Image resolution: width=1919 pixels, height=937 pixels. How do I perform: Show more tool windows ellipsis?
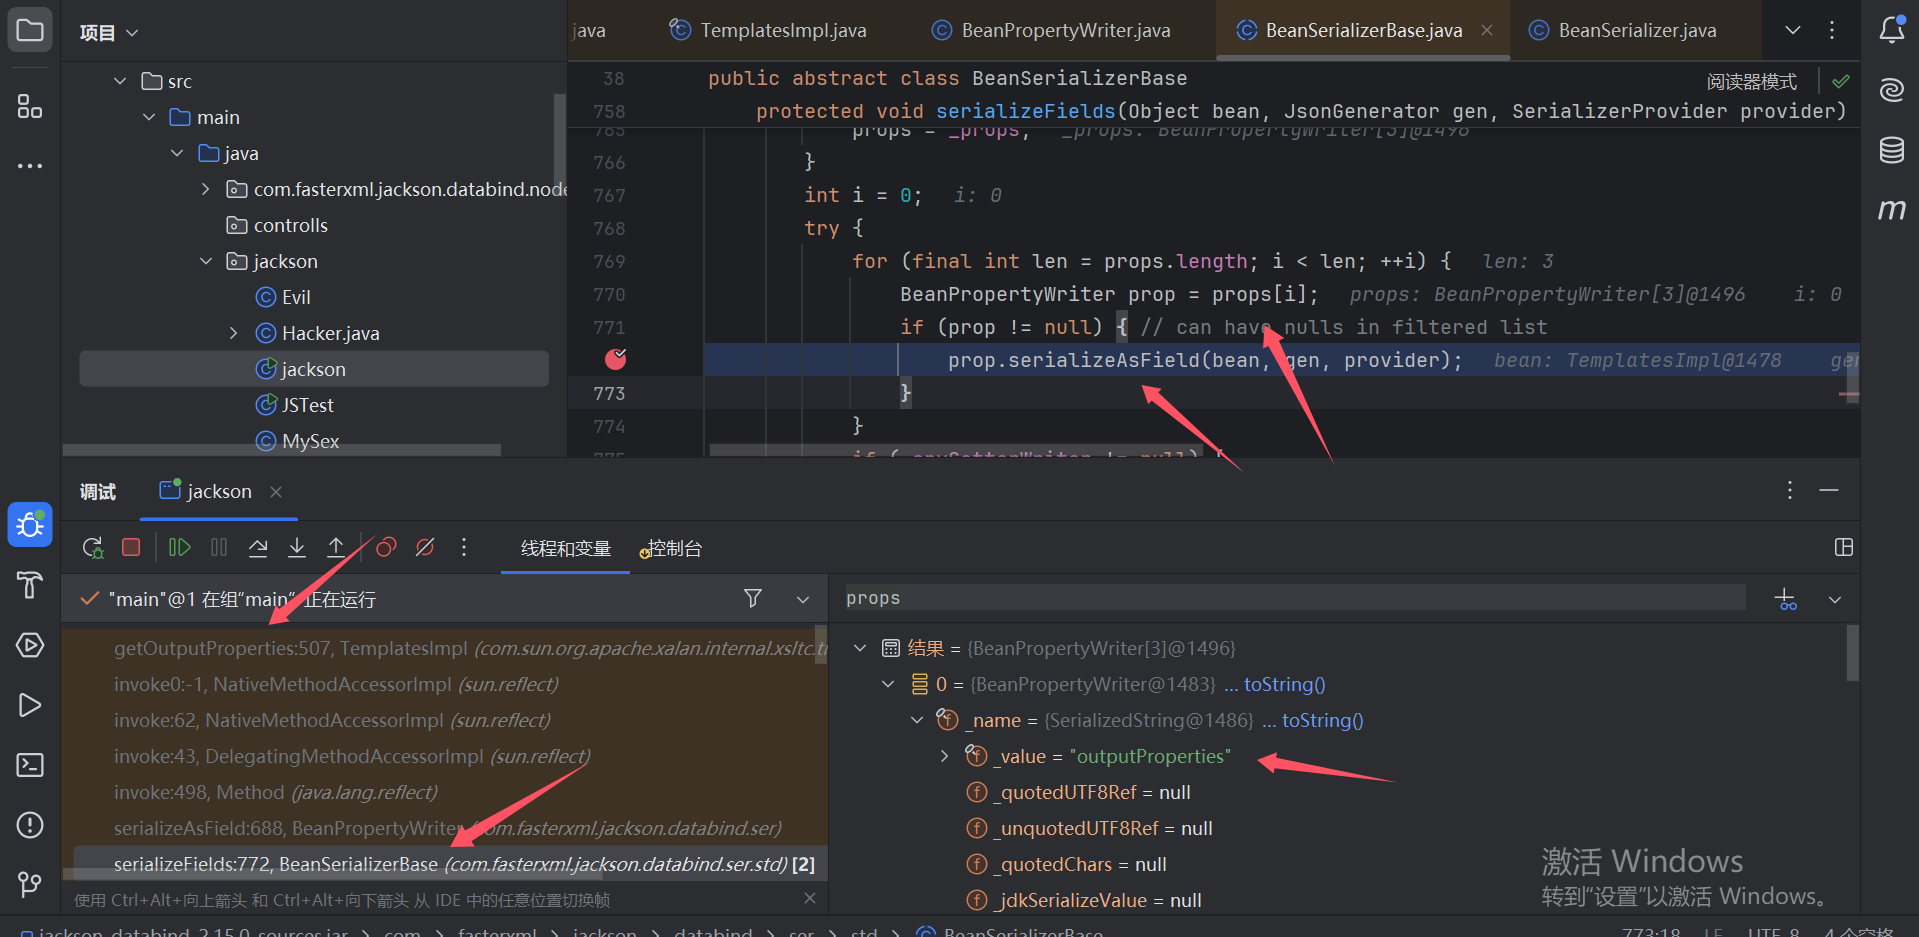[30, 165]
